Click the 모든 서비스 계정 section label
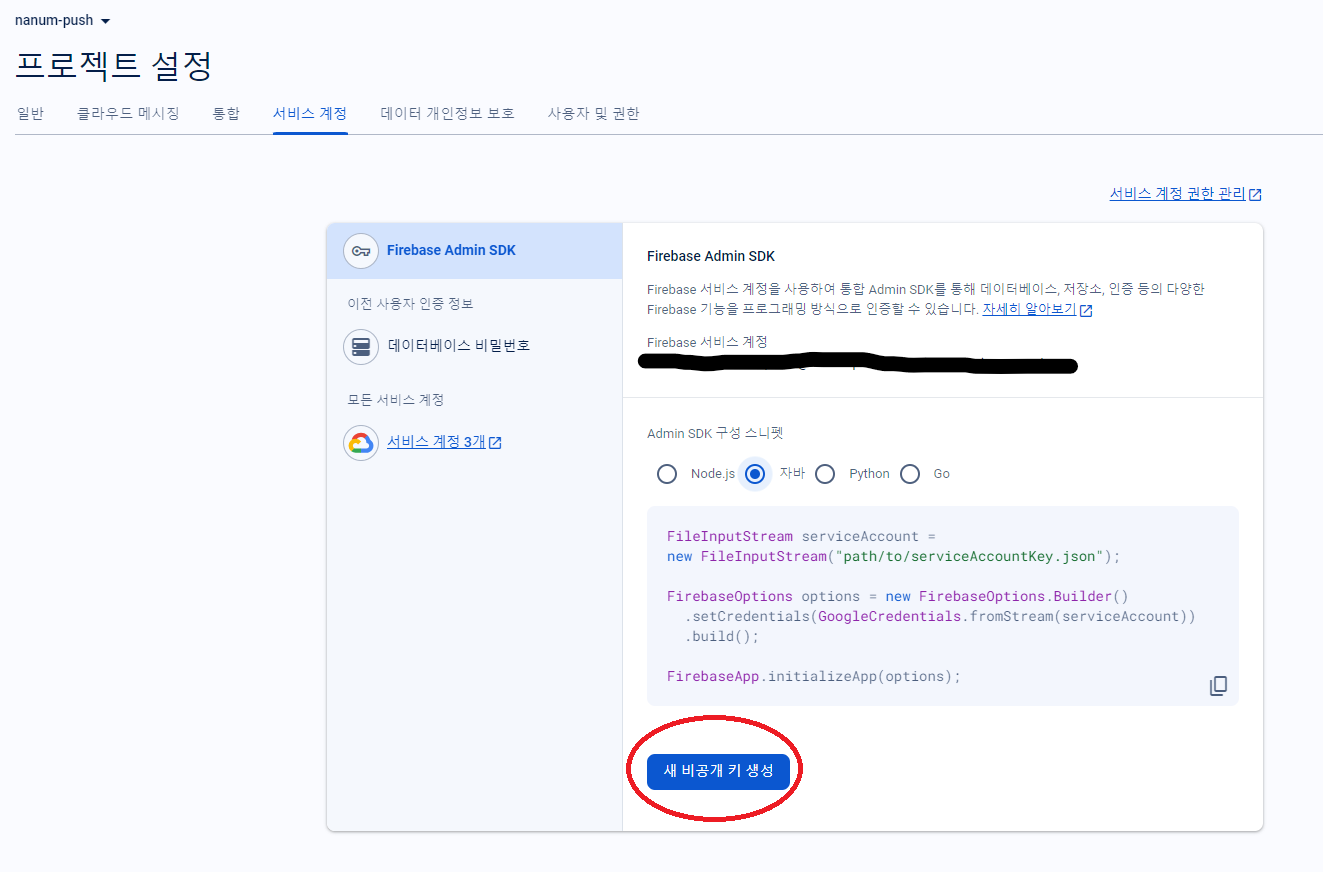 point(395,400)
